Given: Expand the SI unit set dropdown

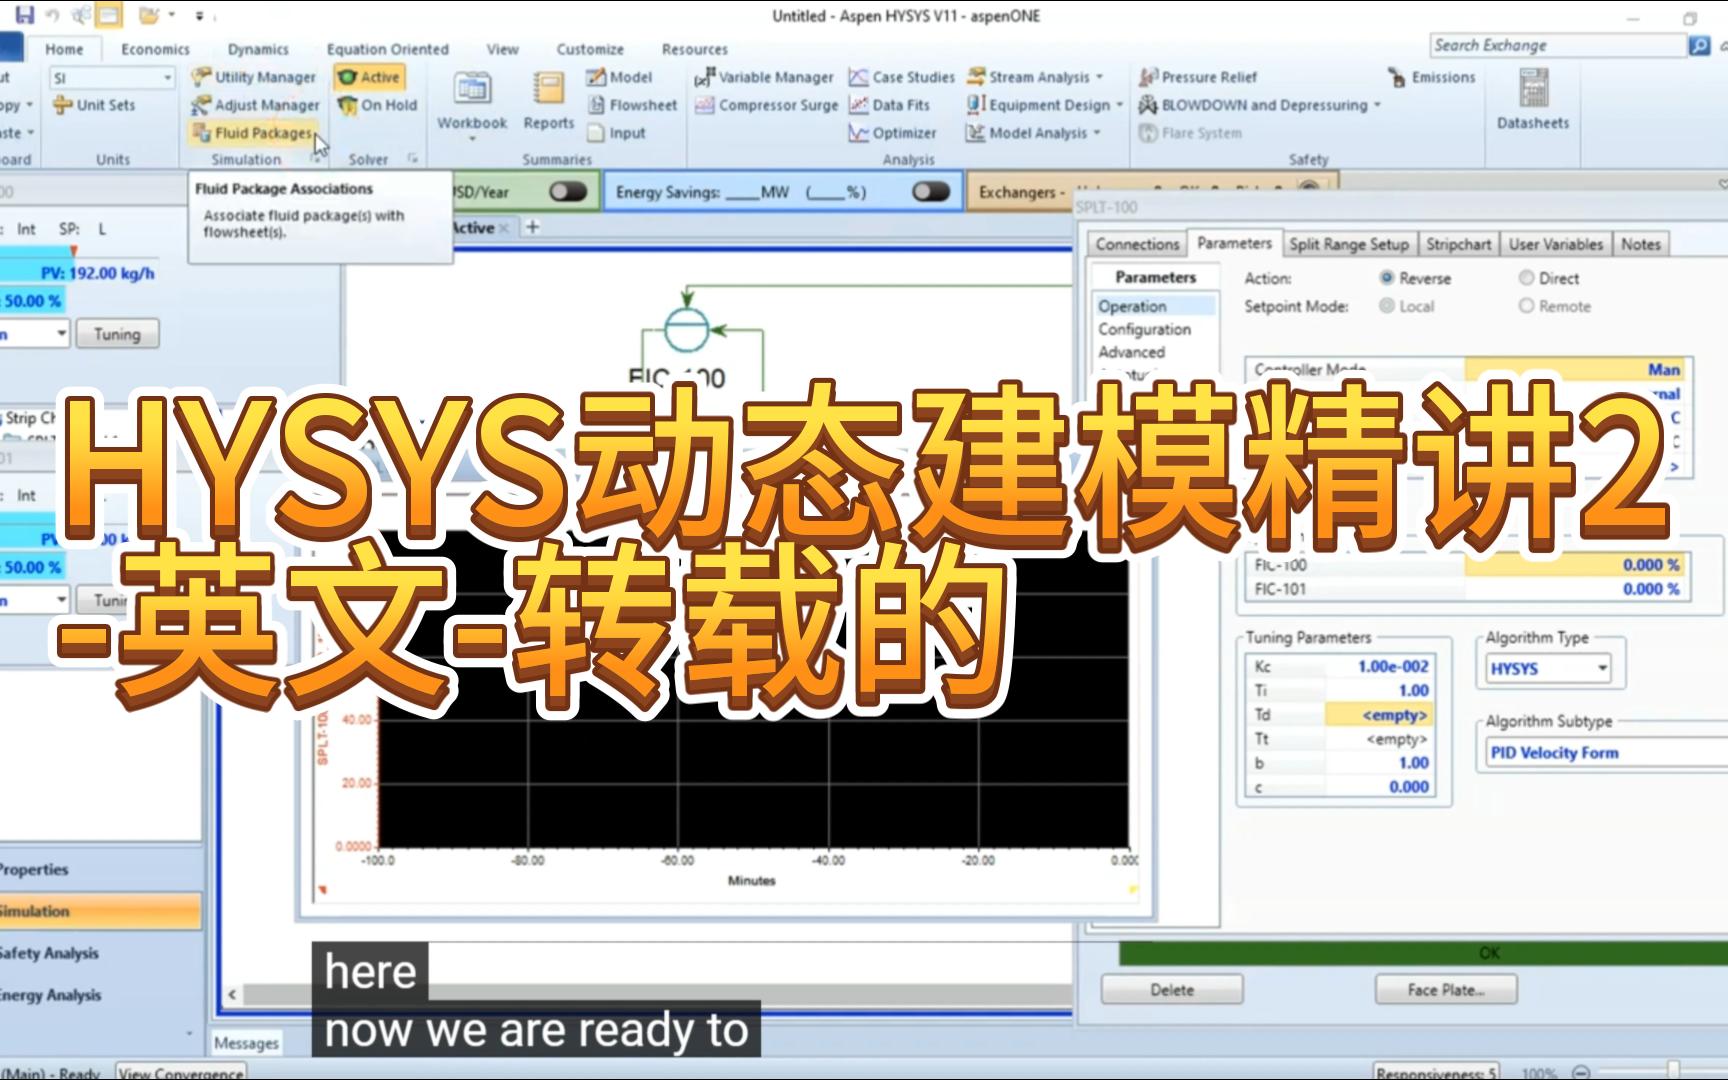Looking at the screenshot, I should [x=167, y=77].
